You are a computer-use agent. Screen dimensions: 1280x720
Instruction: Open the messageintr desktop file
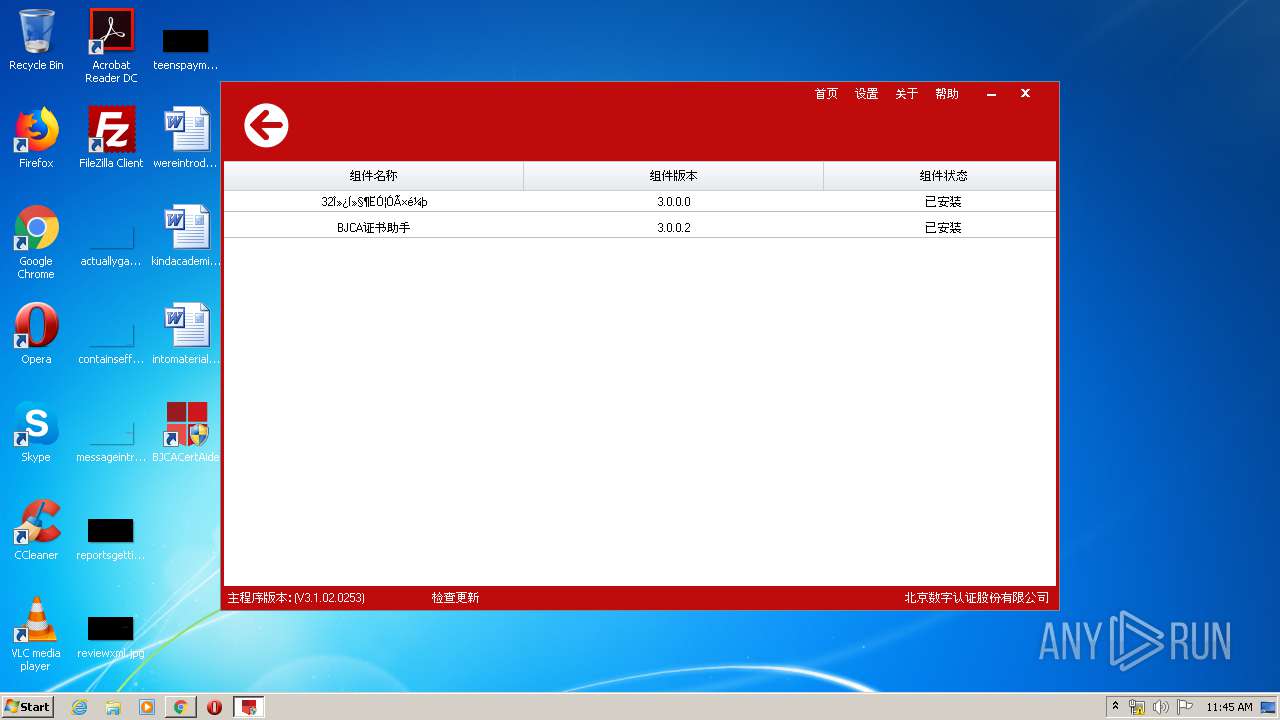(x=111, y=439)
